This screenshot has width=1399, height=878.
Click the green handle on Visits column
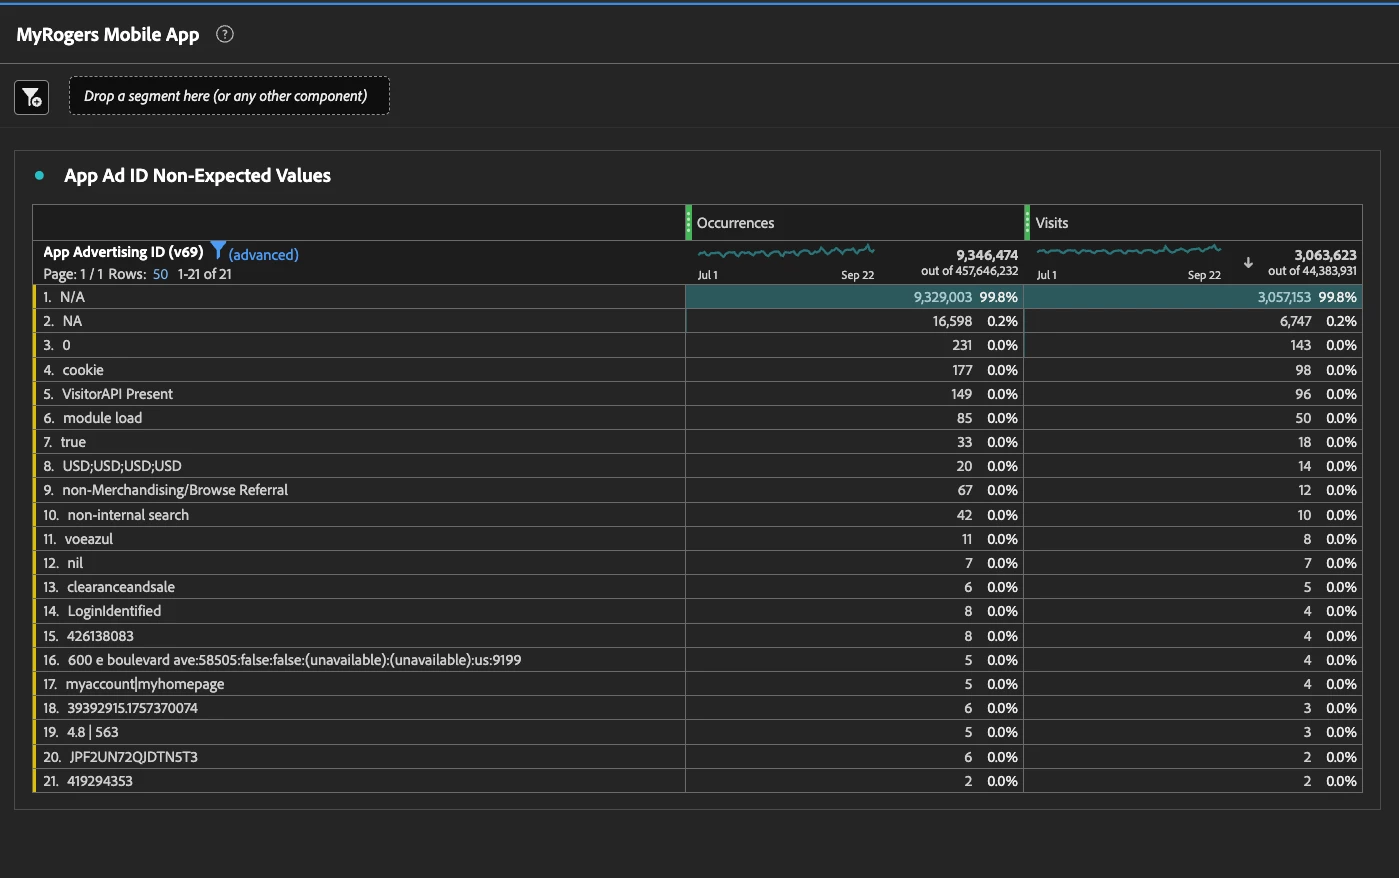coord(1027,222)
